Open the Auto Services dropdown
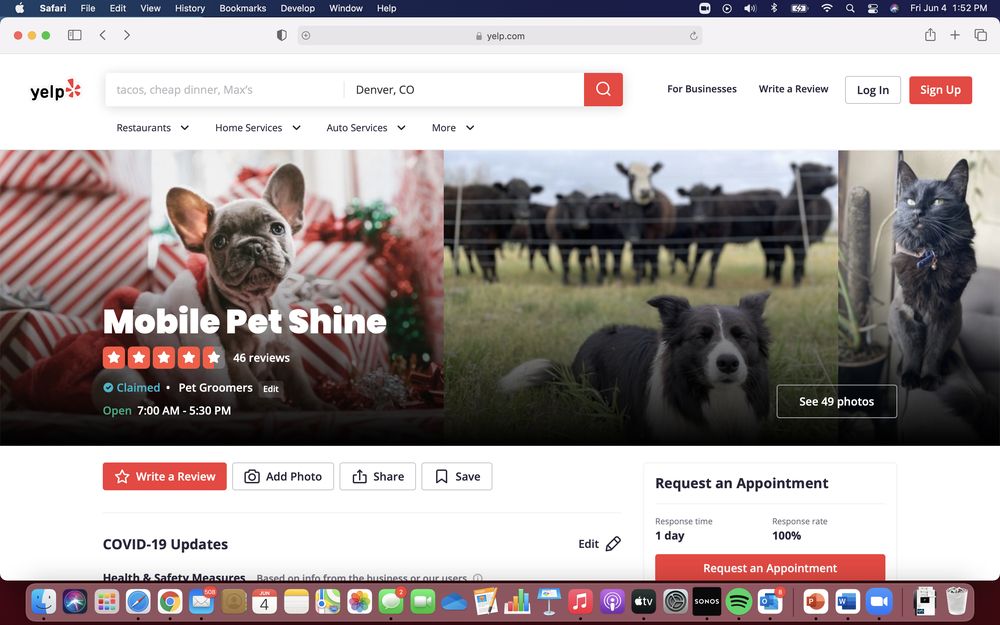 (366, 128)
